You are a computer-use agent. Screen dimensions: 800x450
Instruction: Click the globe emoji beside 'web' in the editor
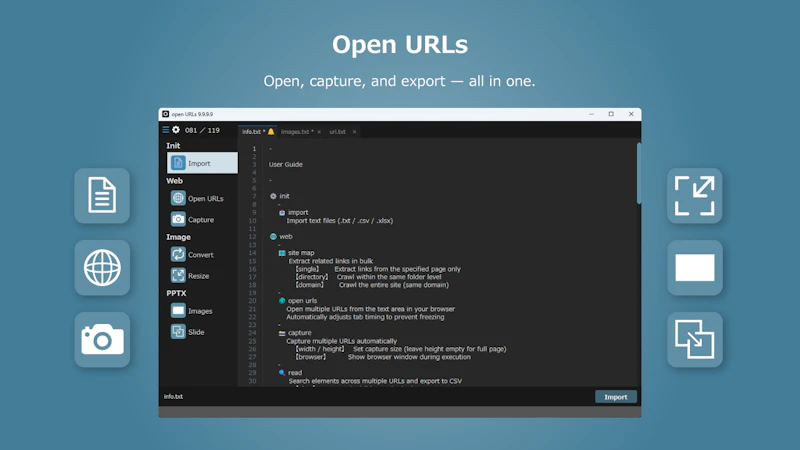pos(273,236)
